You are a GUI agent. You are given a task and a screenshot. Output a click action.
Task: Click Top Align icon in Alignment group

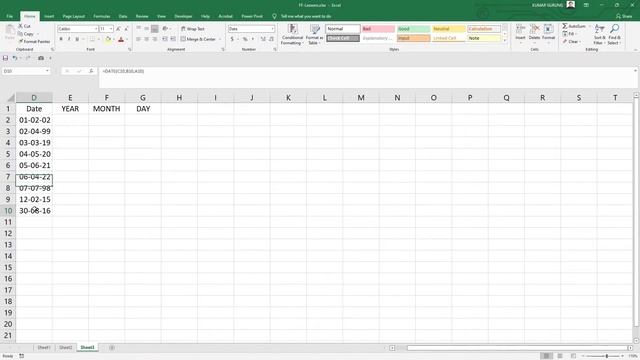pos(139,29)
